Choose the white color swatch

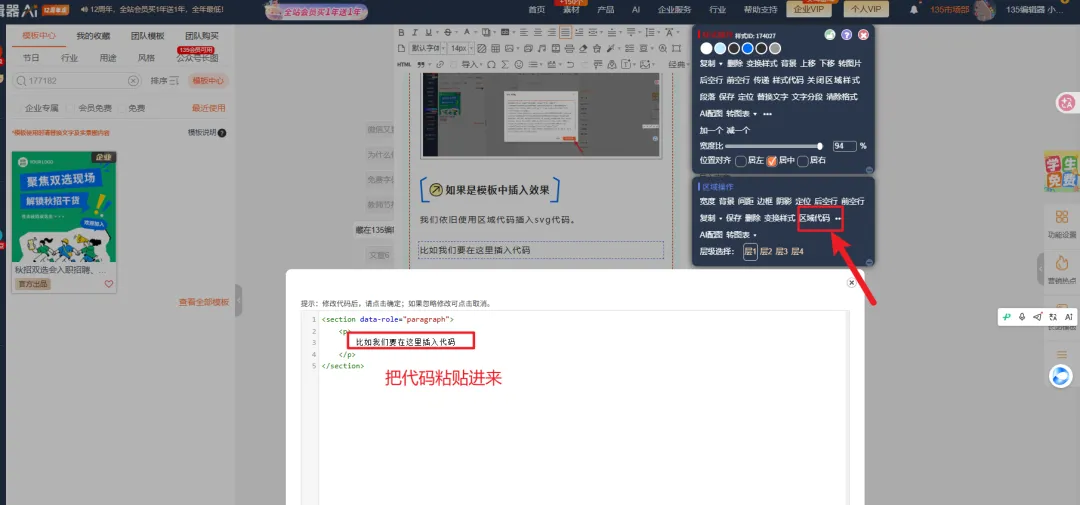point(707,48)
